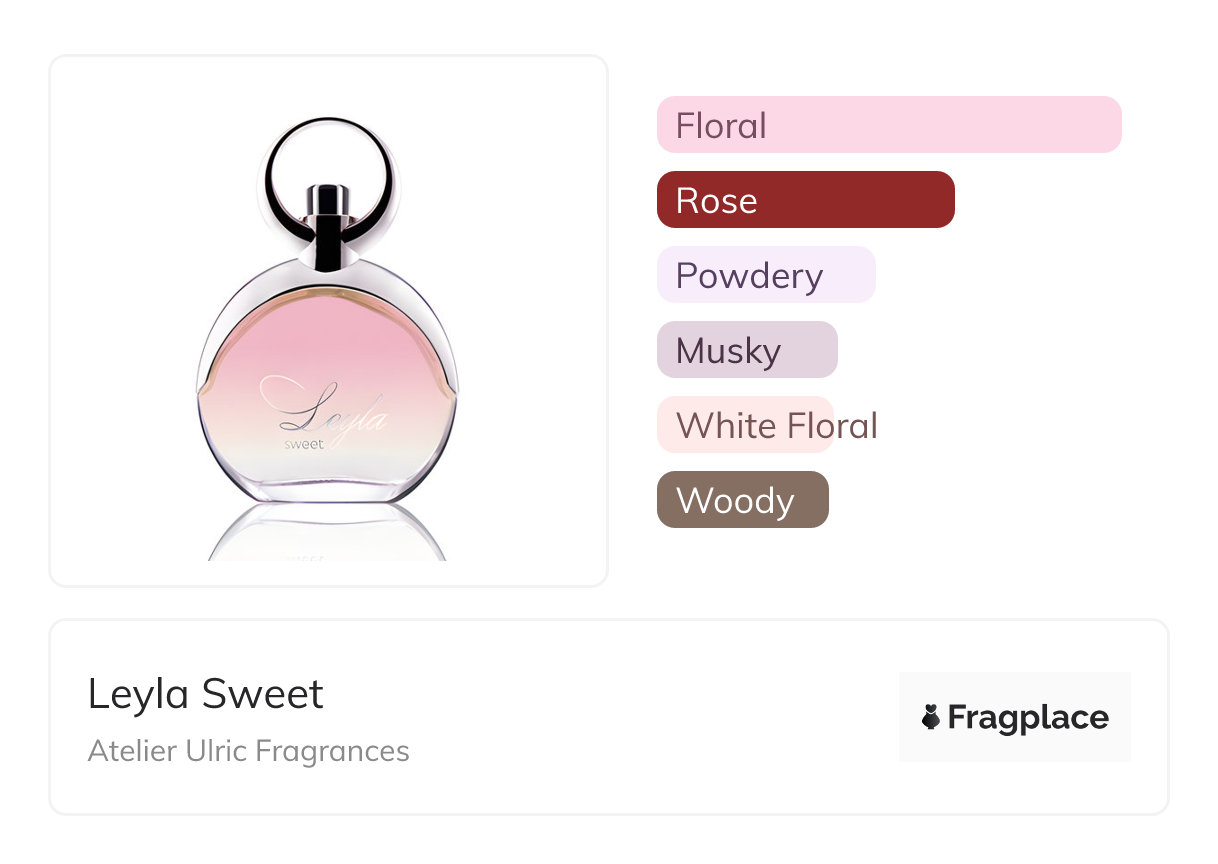
Task: Click the brown Woody accord bar
Action: [742, 500]
